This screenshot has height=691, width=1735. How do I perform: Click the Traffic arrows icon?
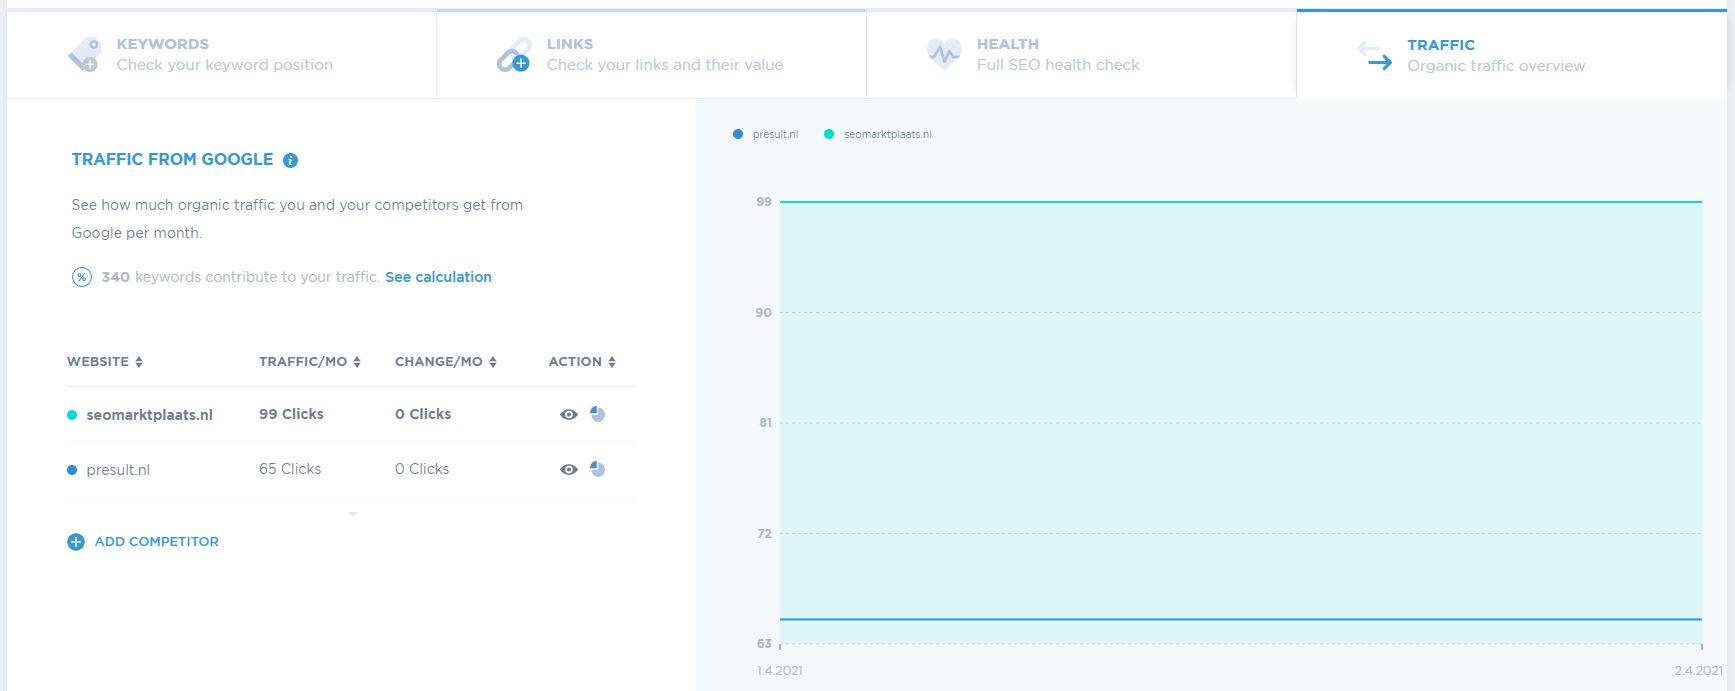[1375, 56]
